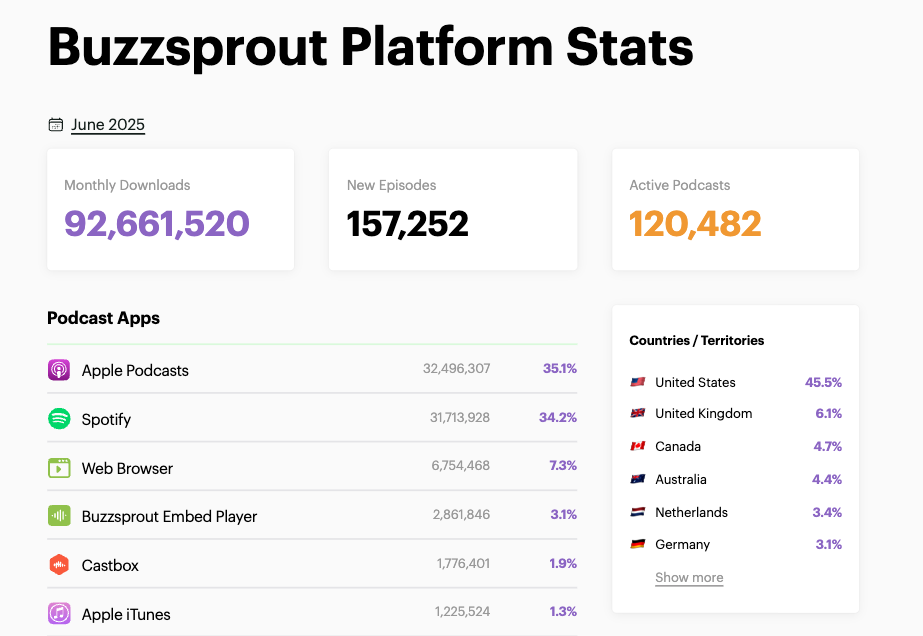Click the Germany flag icon

[x=637, y=544]
